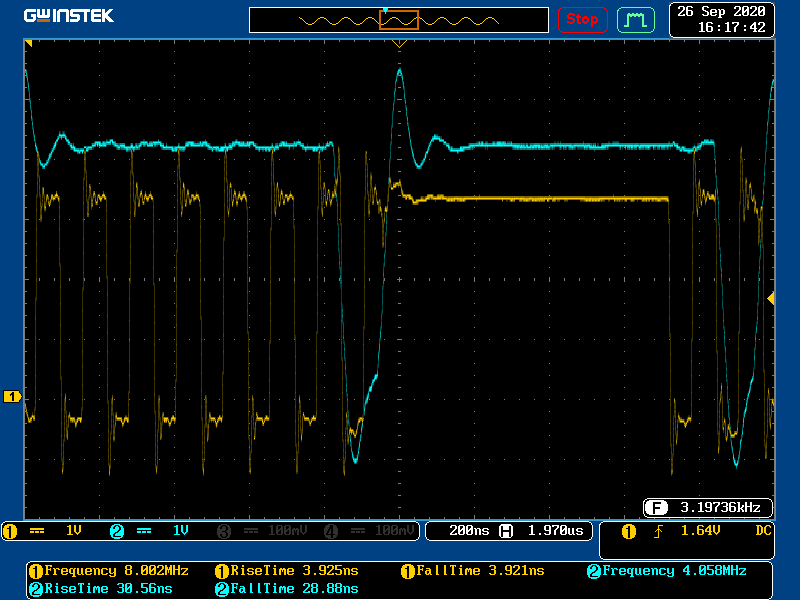Click the channel 2 Frequency 4.058MHz readout
This screenshot has width=800, height=600.
pos(666,571)
